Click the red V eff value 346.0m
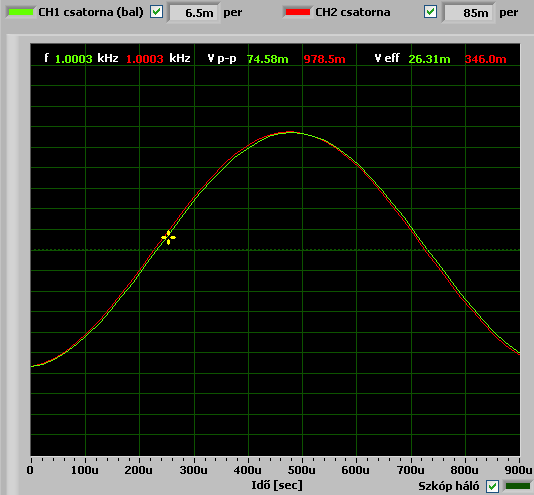This screenshot has width=534, height=495. tap(486, 59)
